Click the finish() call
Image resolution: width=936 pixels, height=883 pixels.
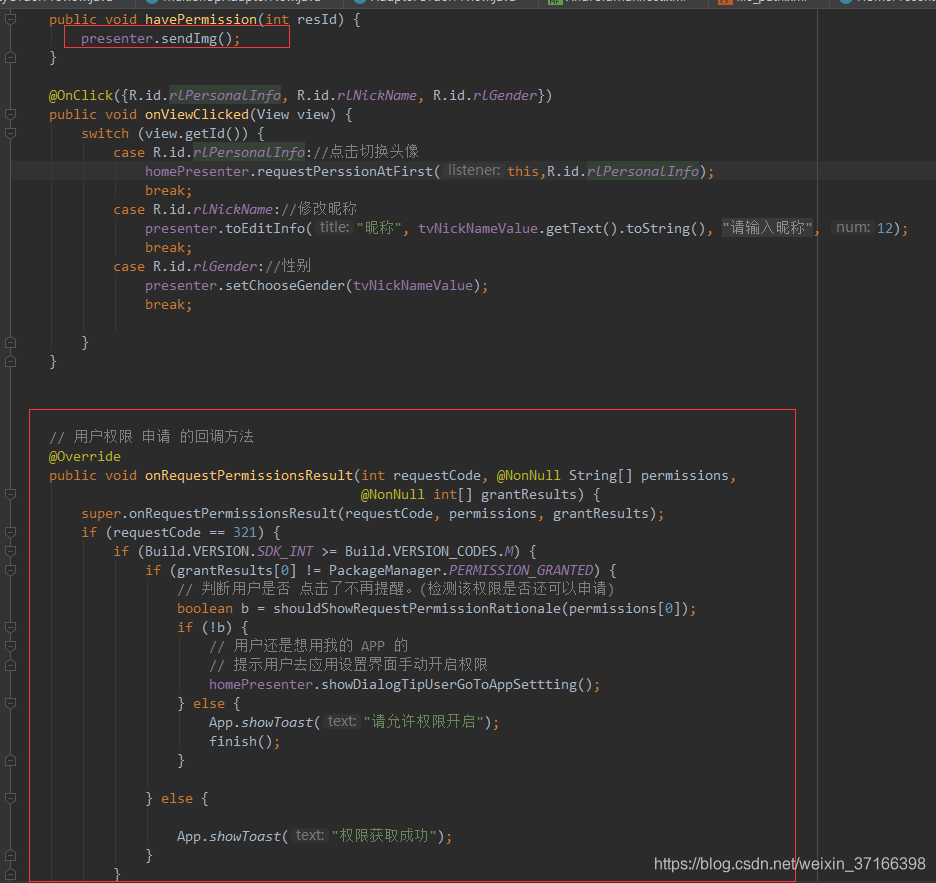(241, 742)
